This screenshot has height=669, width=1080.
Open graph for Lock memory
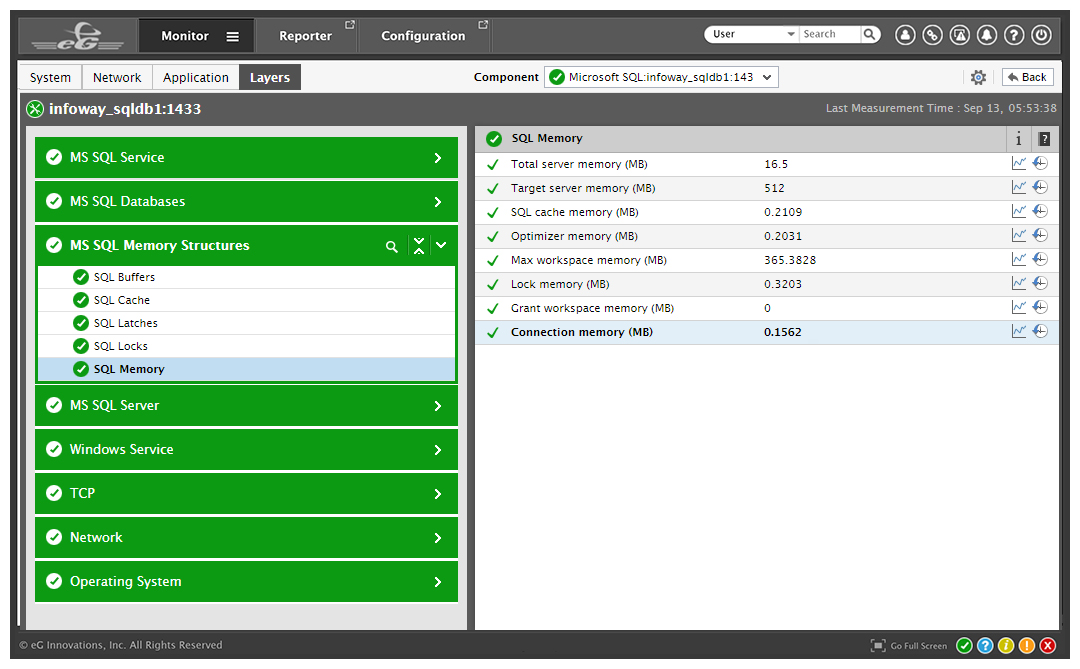pyautogui.click(x=1019, y=283)
